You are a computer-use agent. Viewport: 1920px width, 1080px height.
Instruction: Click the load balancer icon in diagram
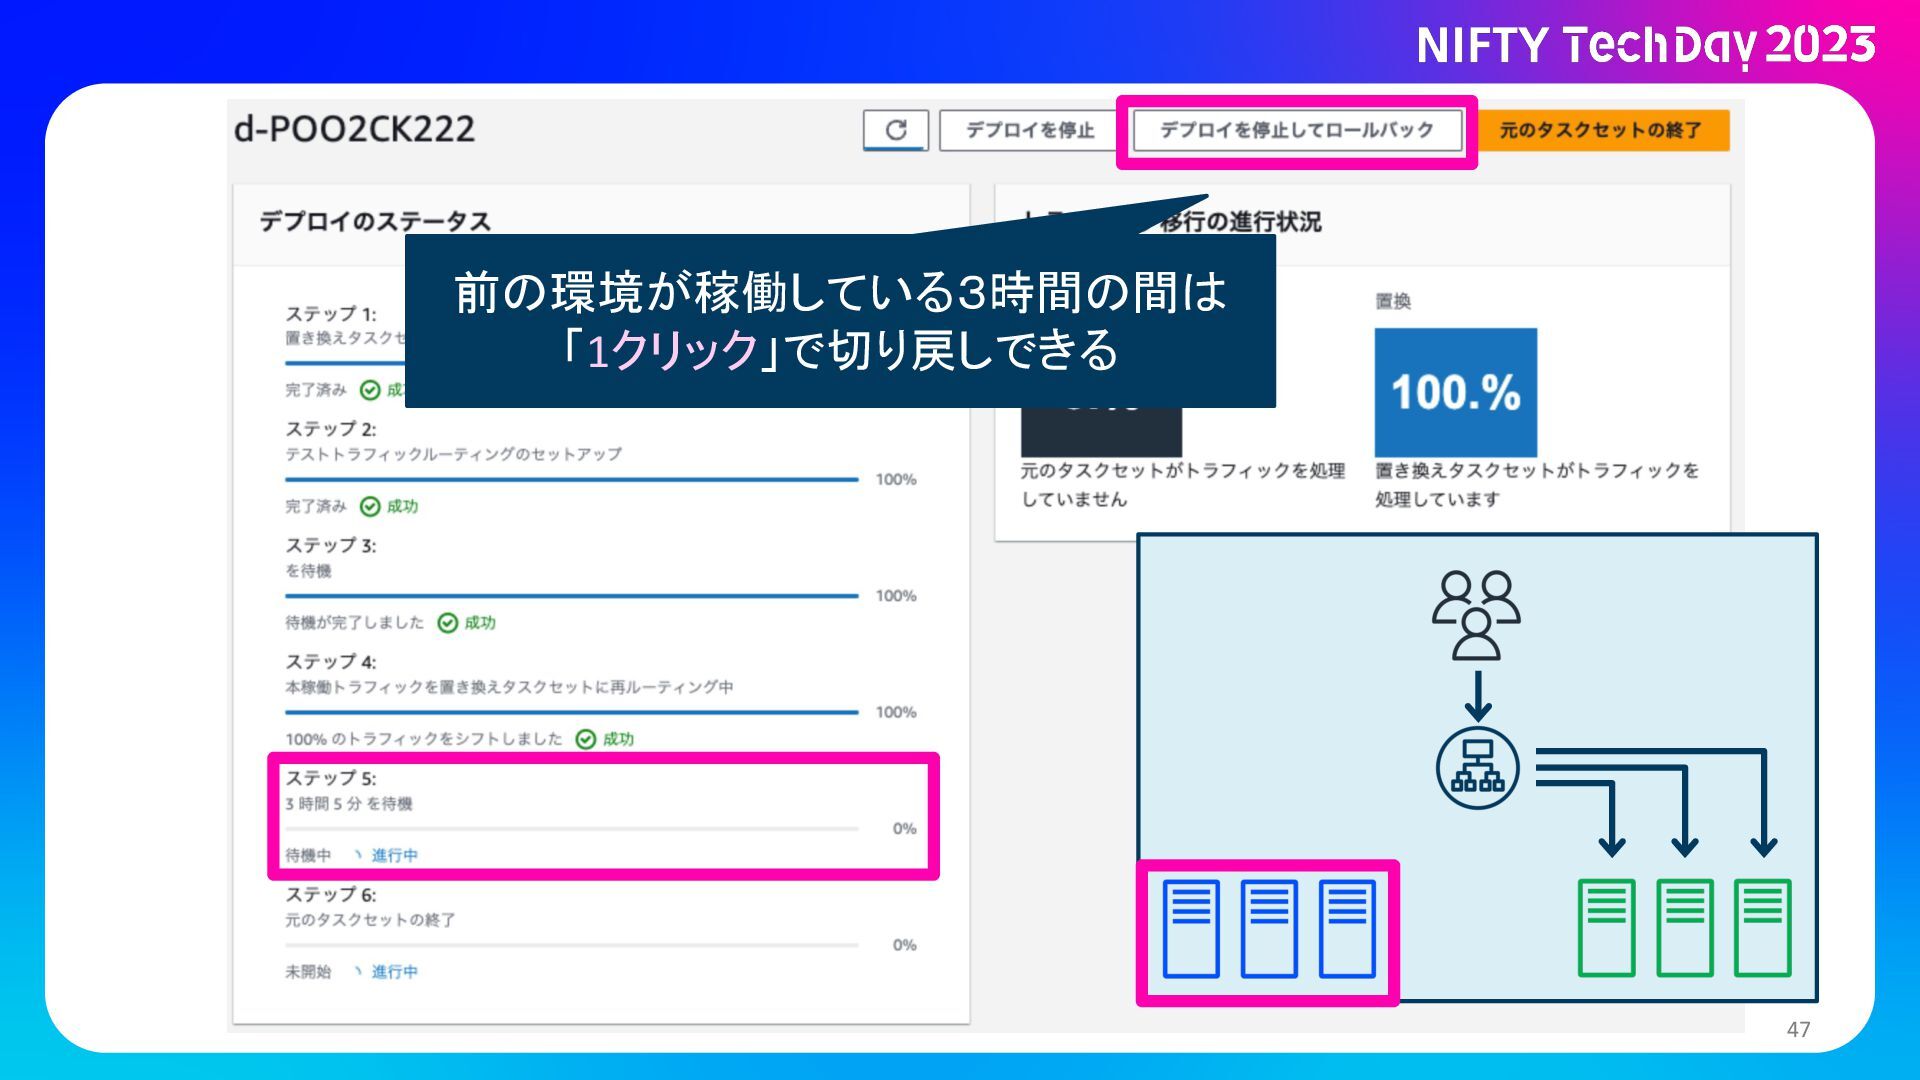1477,768
